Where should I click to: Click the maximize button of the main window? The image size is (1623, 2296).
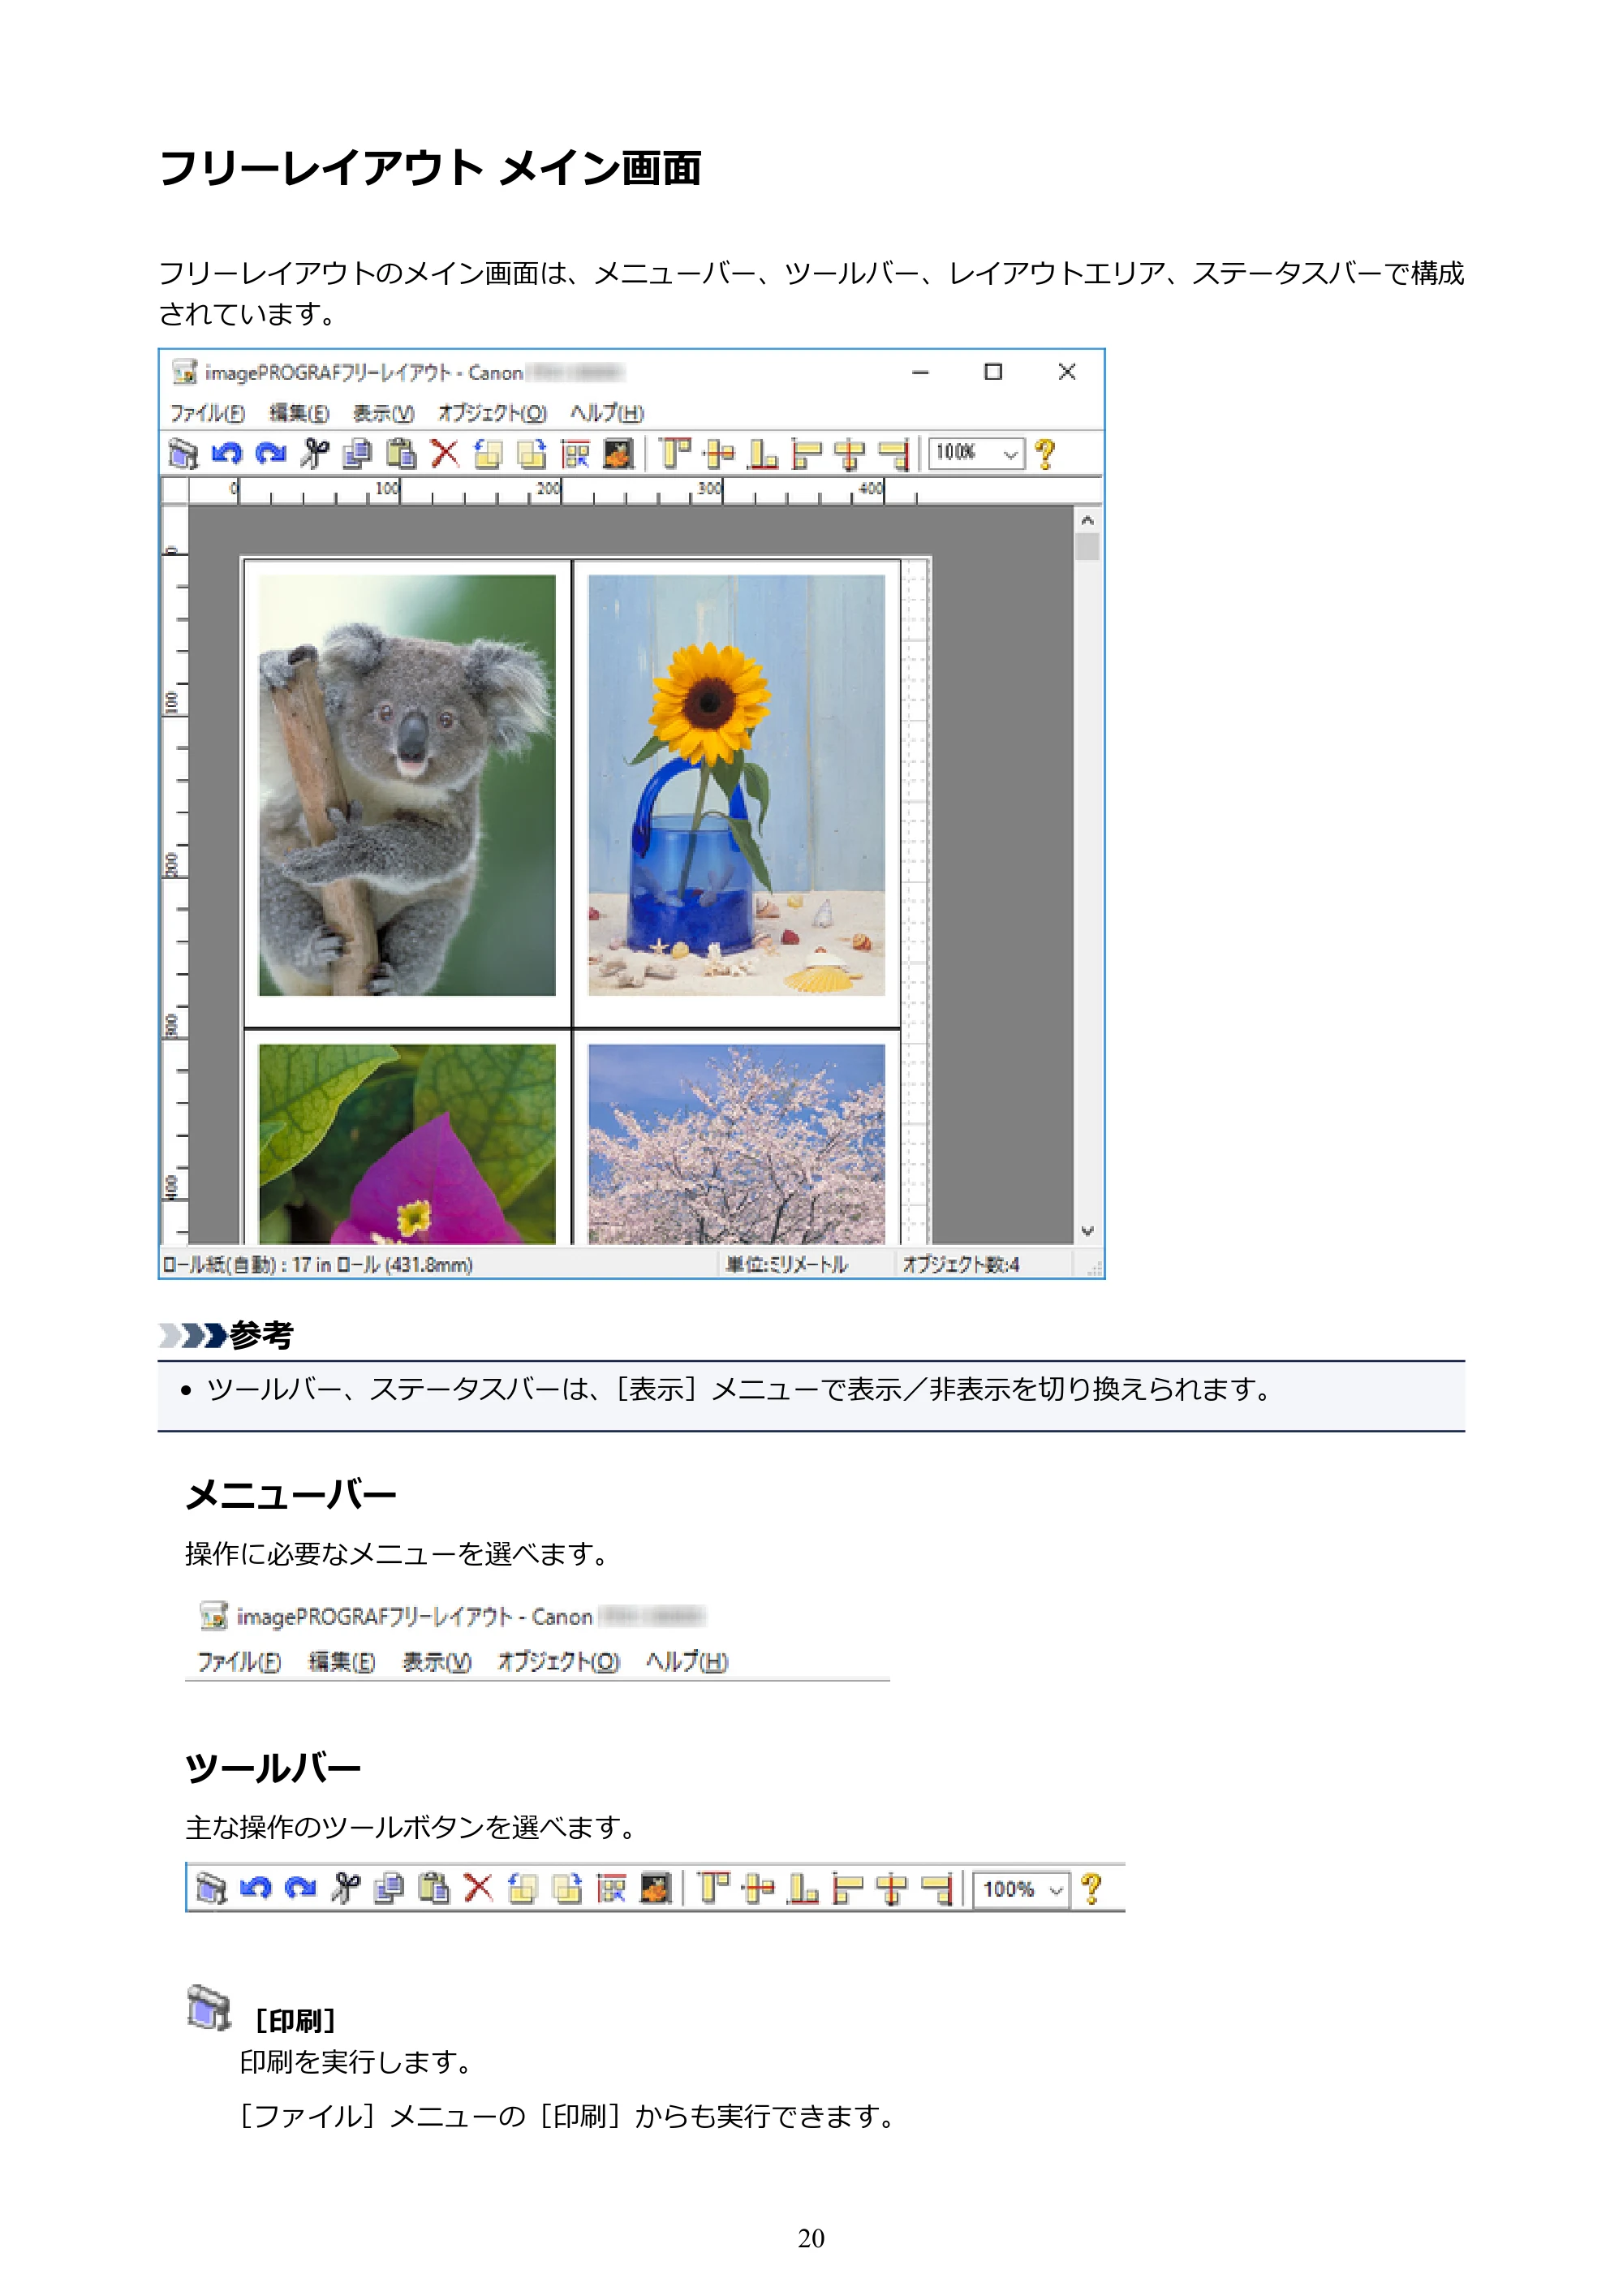click(x=993, y=372)
